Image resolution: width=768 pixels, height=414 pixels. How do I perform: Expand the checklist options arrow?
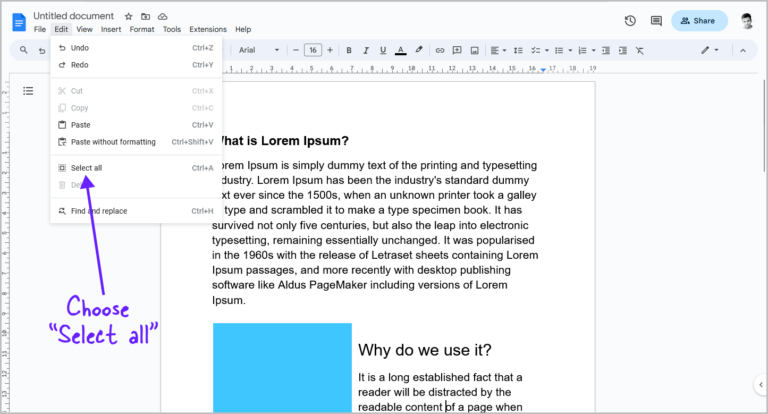(x=547, y=50)
